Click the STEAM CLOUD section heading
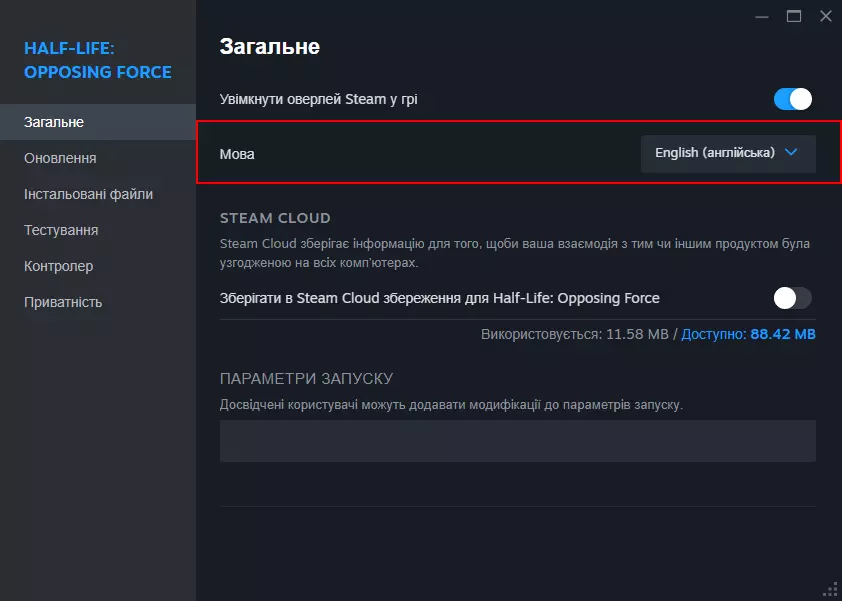842x601 pixels. click(275, 218)
